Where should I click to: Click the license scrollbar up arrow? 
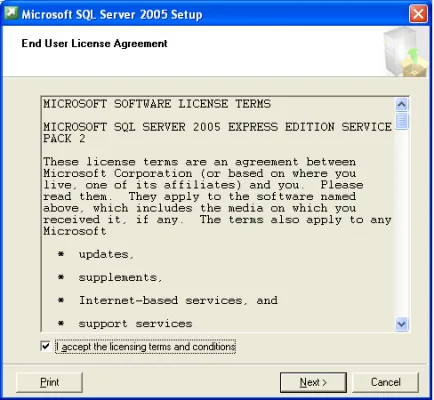tap(402, 105)
